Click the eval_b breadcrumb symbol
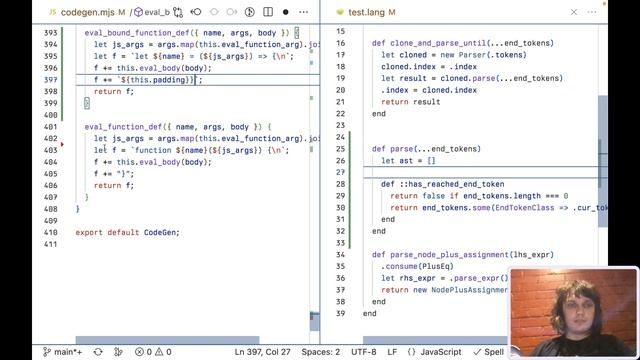The height and width of the screenshot is (360, 640). (152, 12)
